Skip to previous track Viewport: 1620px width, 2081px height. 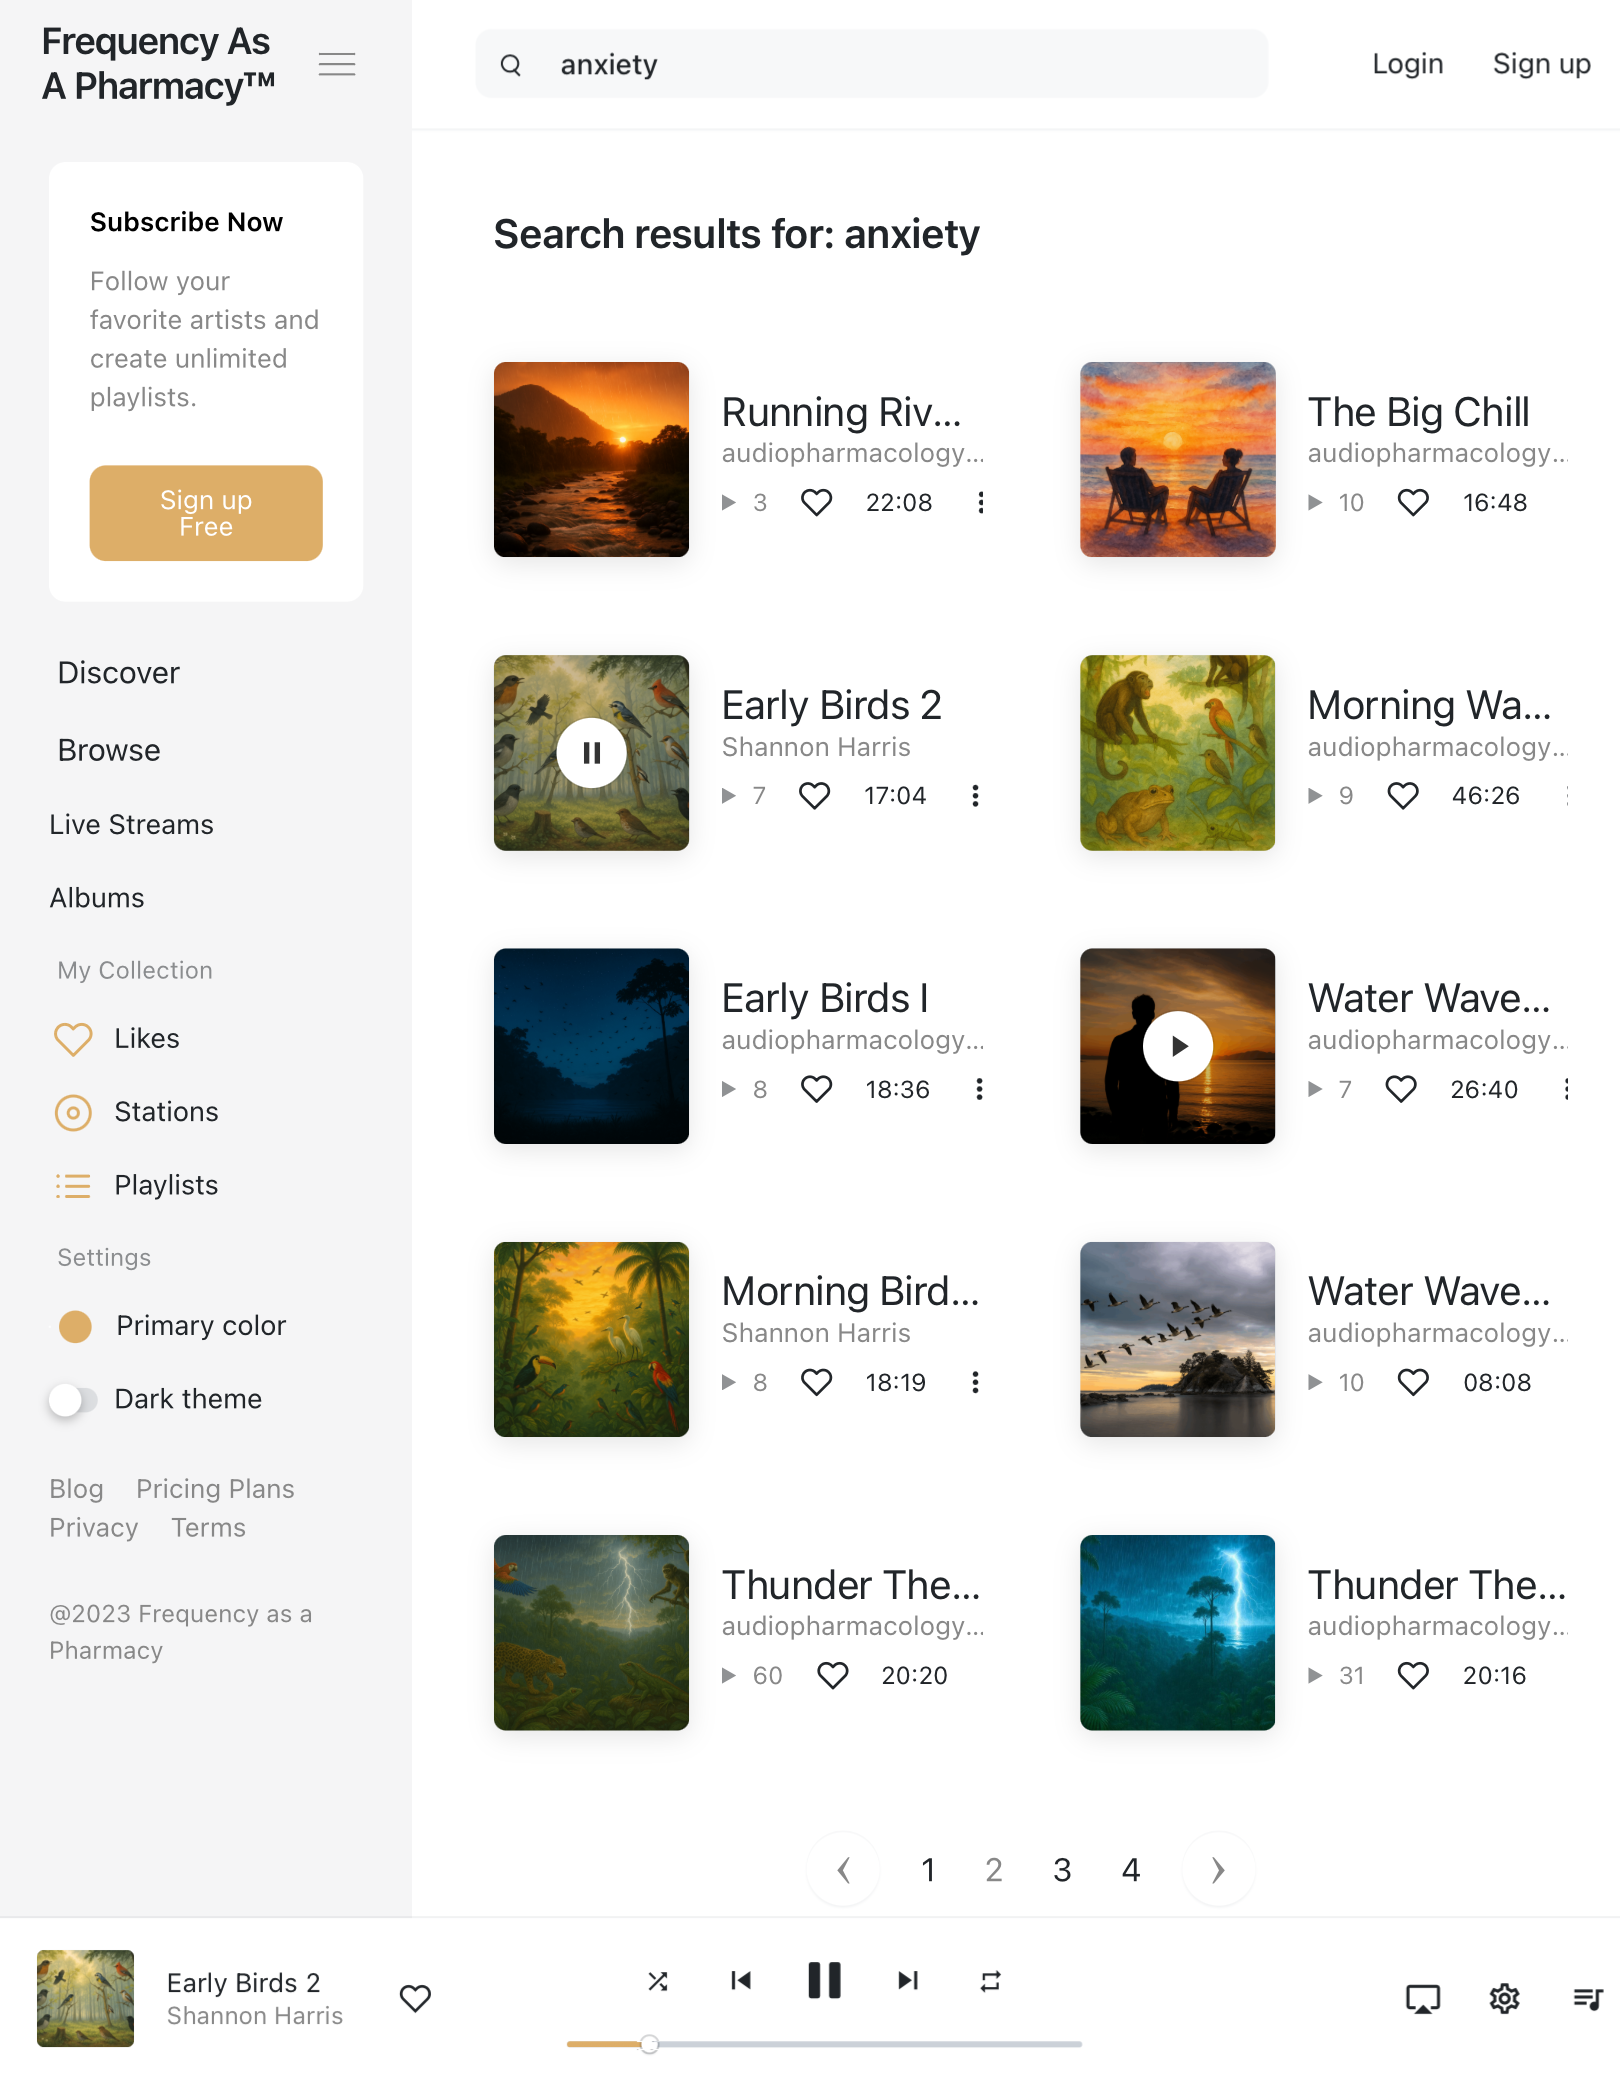click(x=741, y=1981)
